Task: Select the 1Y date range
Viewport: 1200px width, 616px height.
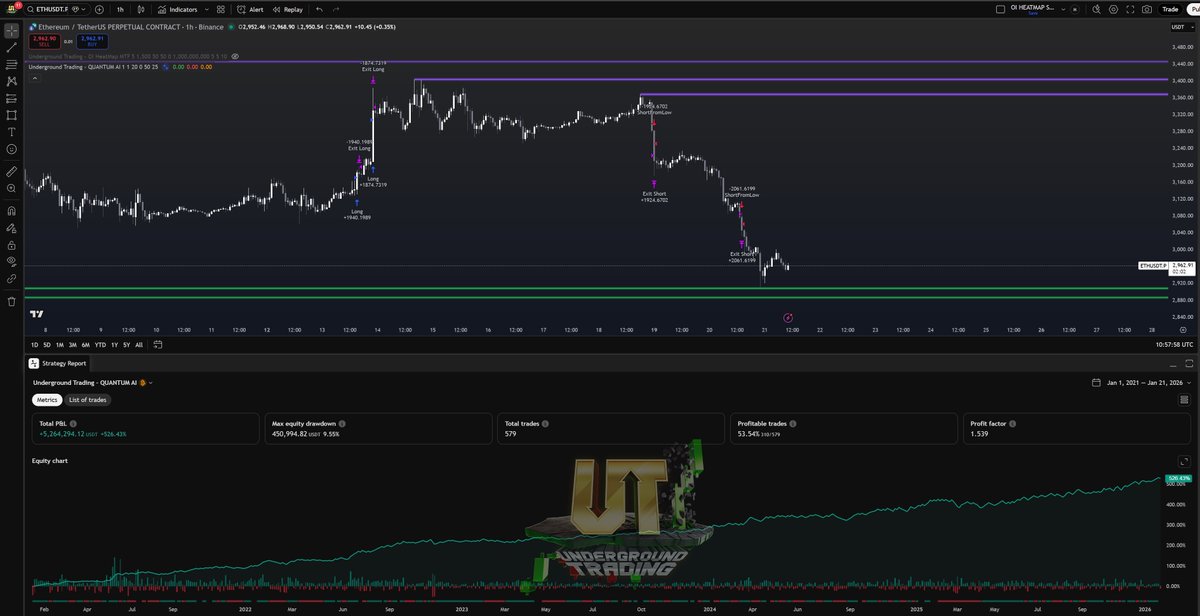Action: pos(113,344)
